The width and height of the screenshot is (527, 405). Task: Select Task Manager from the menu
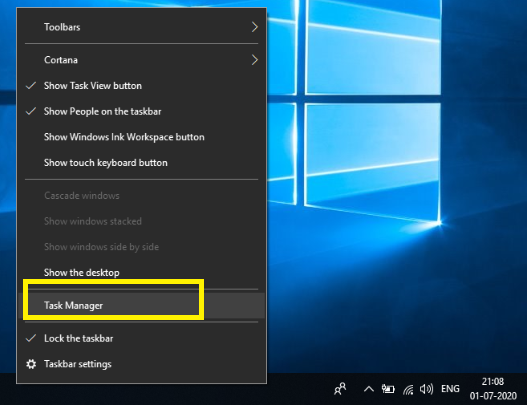(141, 306)
